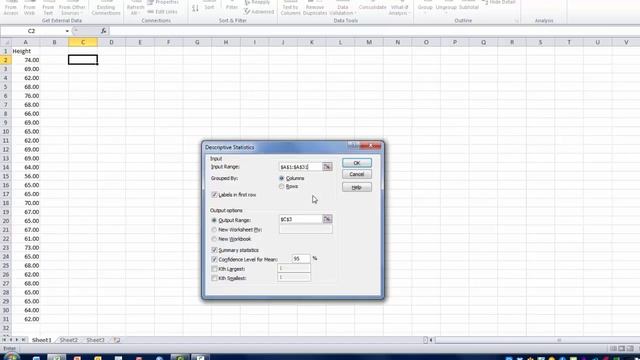Enable the Kth Largest checkbox
Screen dimensions: 640x360
[214, 269]
